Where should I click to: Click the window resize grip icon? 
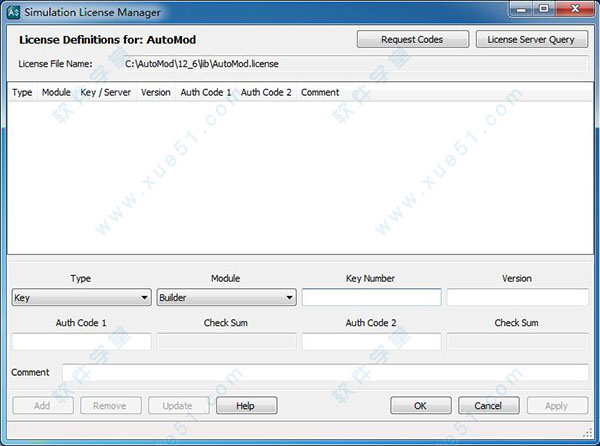pyautogui.click(x=588, y=433)
